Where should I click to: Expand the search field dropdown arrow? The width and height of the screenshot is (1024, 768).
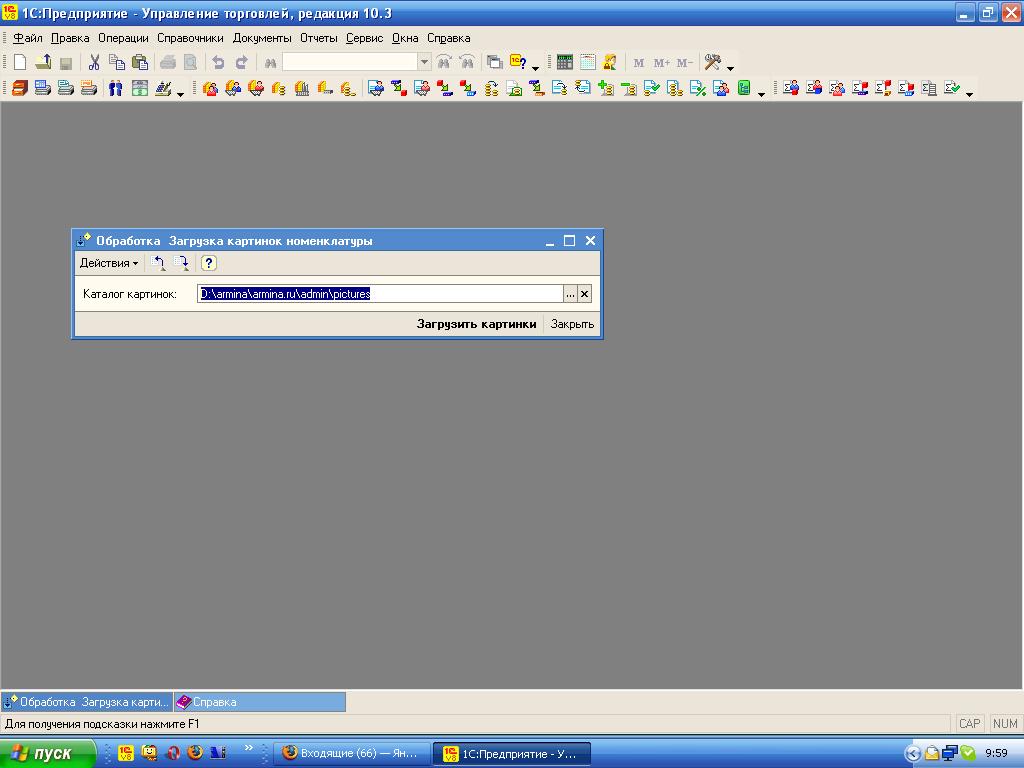424,62
